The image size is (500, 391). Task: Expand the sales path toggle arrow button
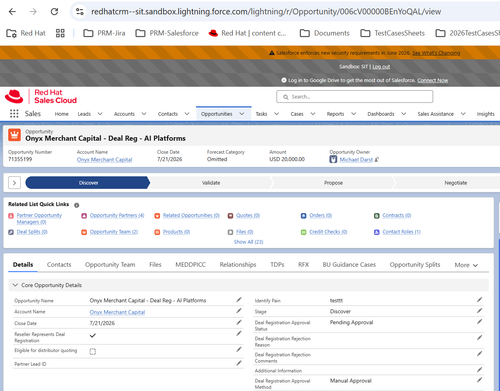14,183
